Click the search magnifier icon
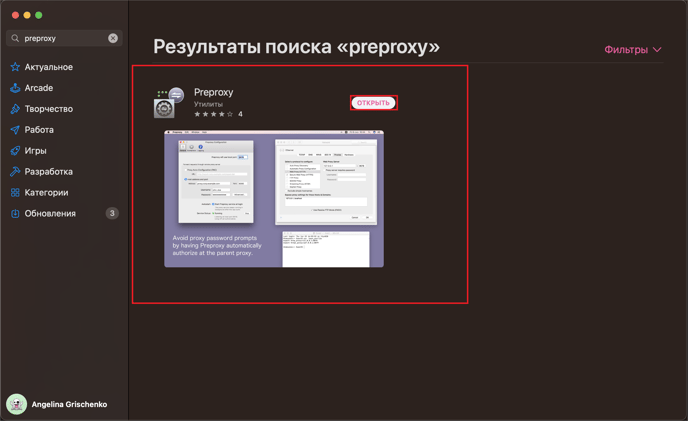688x421 pixels. [15, 38]
